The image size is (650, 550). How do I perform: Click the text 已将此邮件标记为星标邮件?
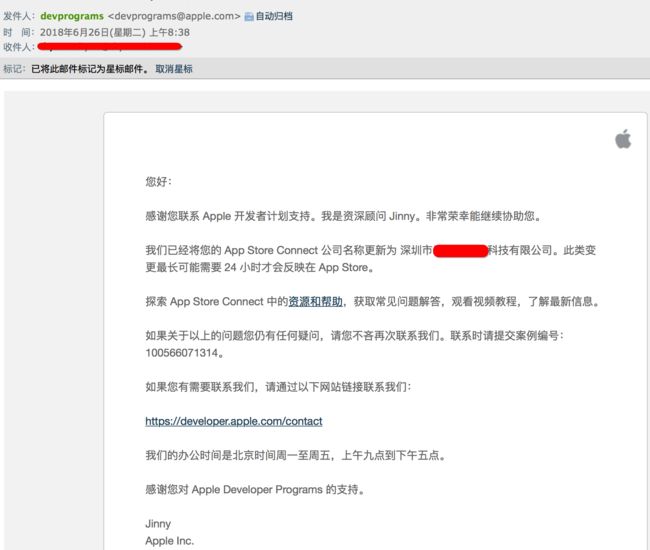(87, 69)
